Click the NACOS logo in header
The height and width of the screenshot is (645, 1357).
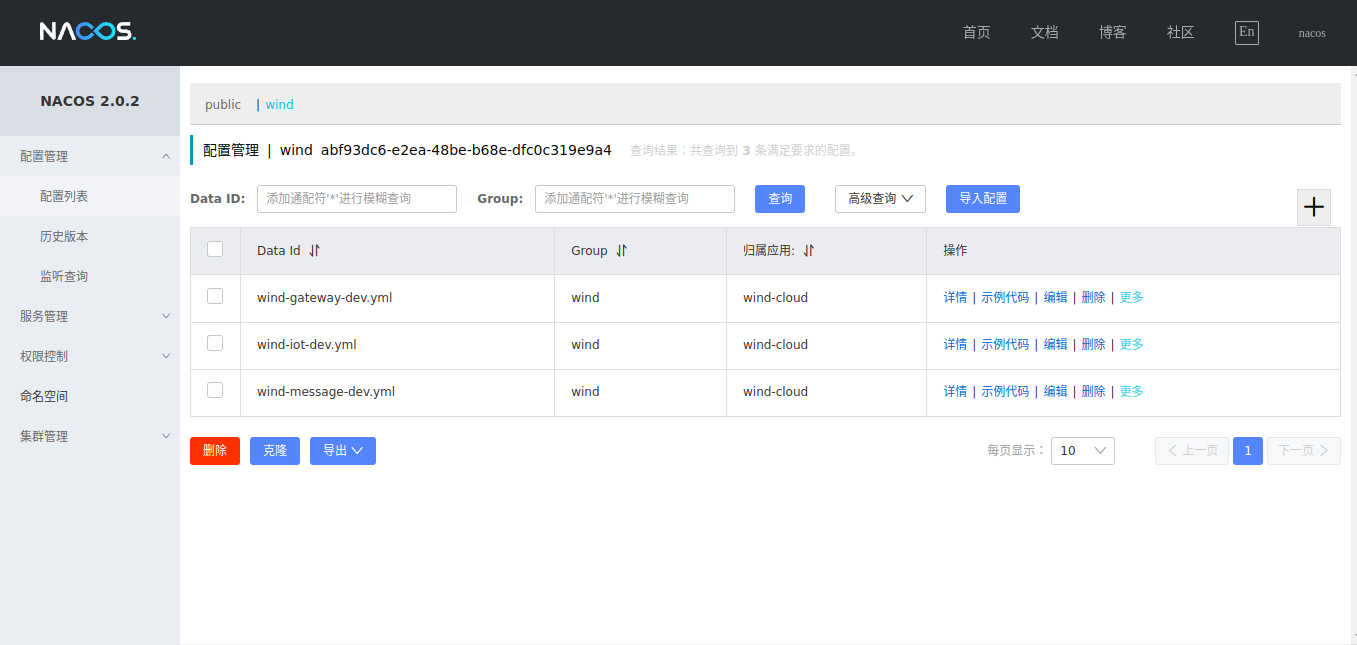[x=87, y=32]
